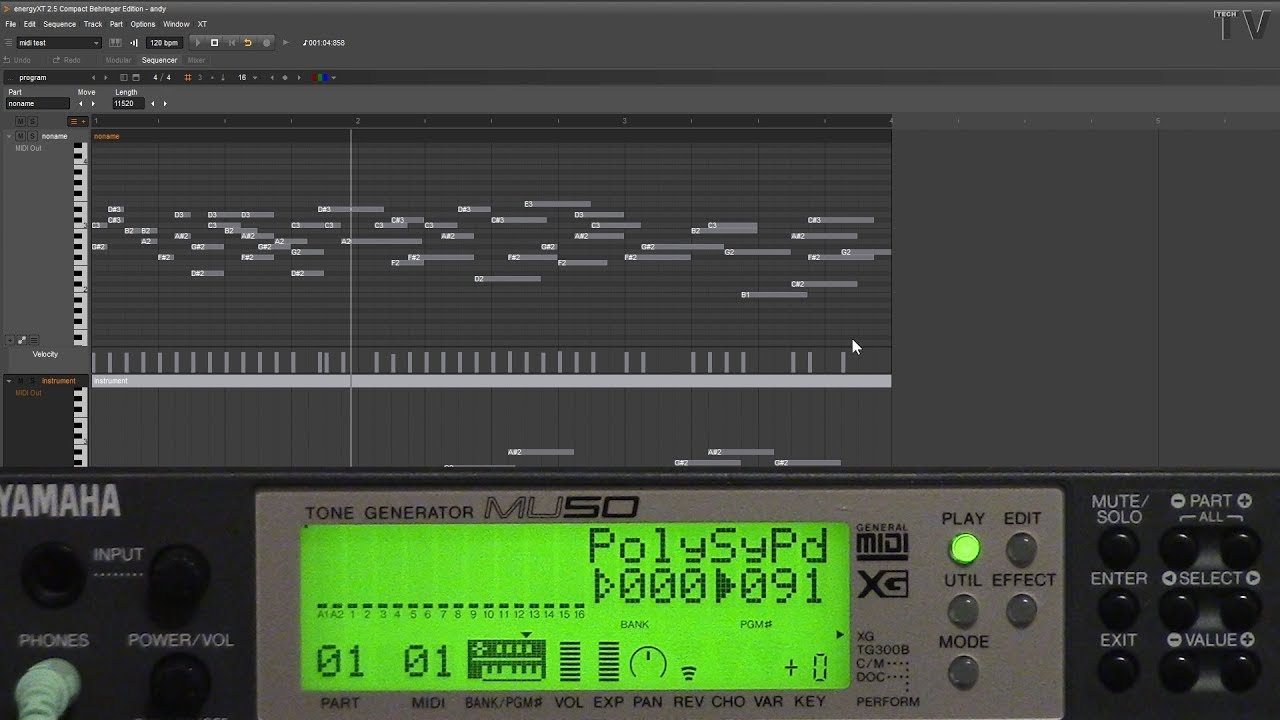Enable snap to grid via the # icon
Screen dimensions: 1280x720
188,77
